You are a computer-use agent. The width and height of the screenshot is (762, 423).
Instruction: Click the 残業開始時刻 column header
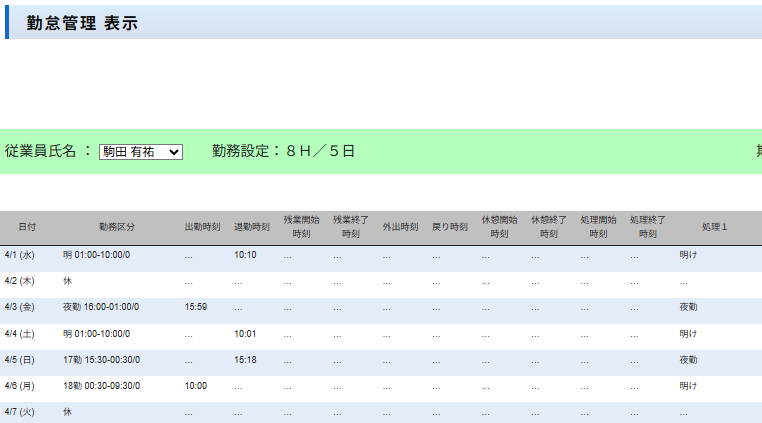pyautogui.click(x=301, y=226)
